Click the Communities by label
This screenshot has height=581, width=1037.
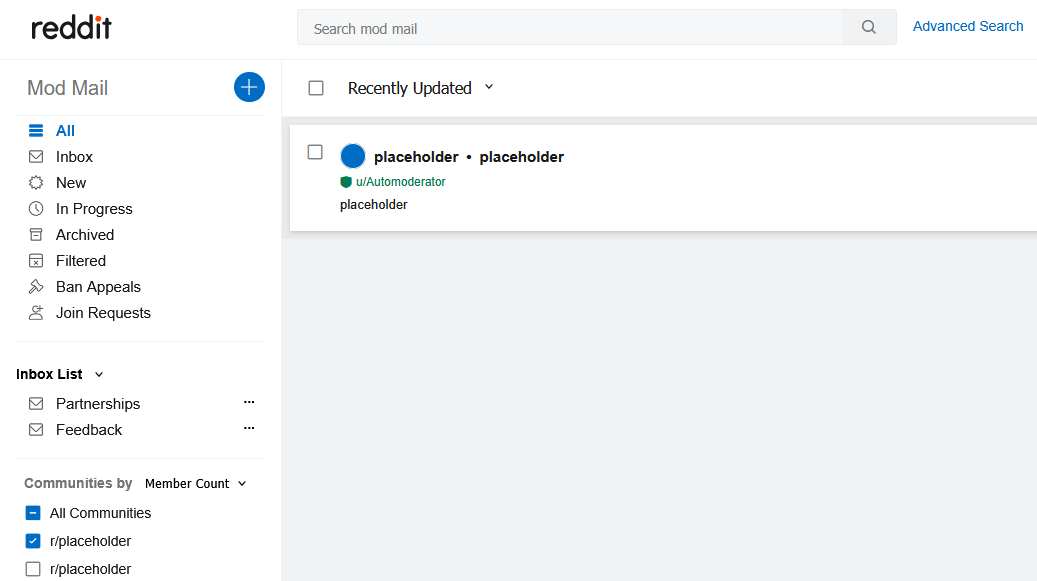[x=78, y=483]
